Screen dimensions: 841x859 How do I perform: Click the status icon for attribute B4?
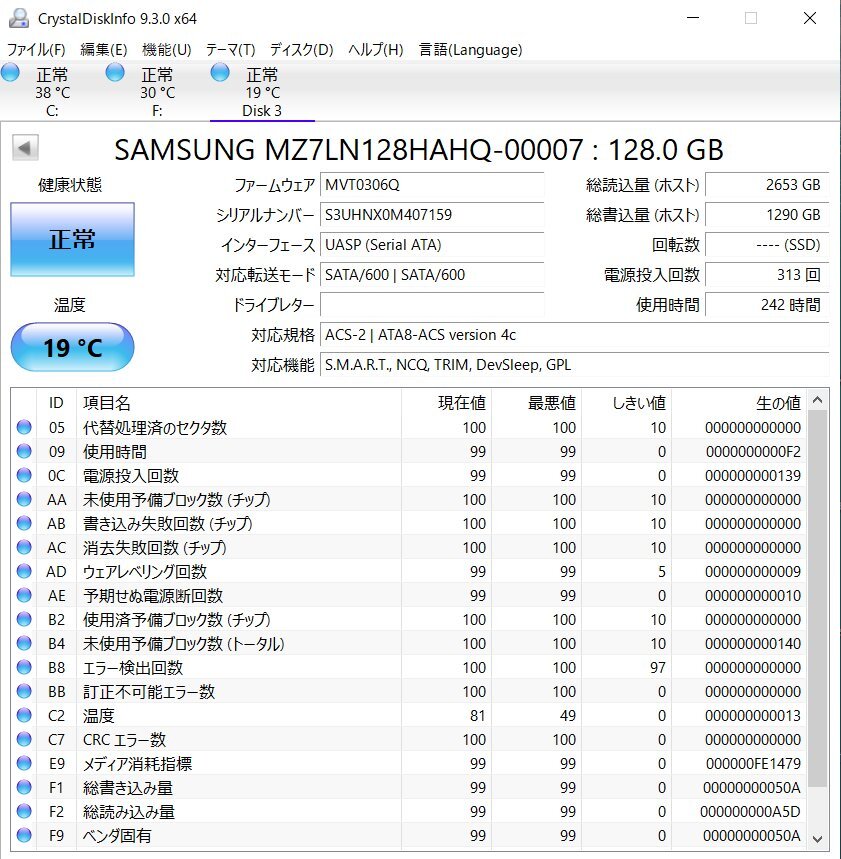click(x=24, y=643)
